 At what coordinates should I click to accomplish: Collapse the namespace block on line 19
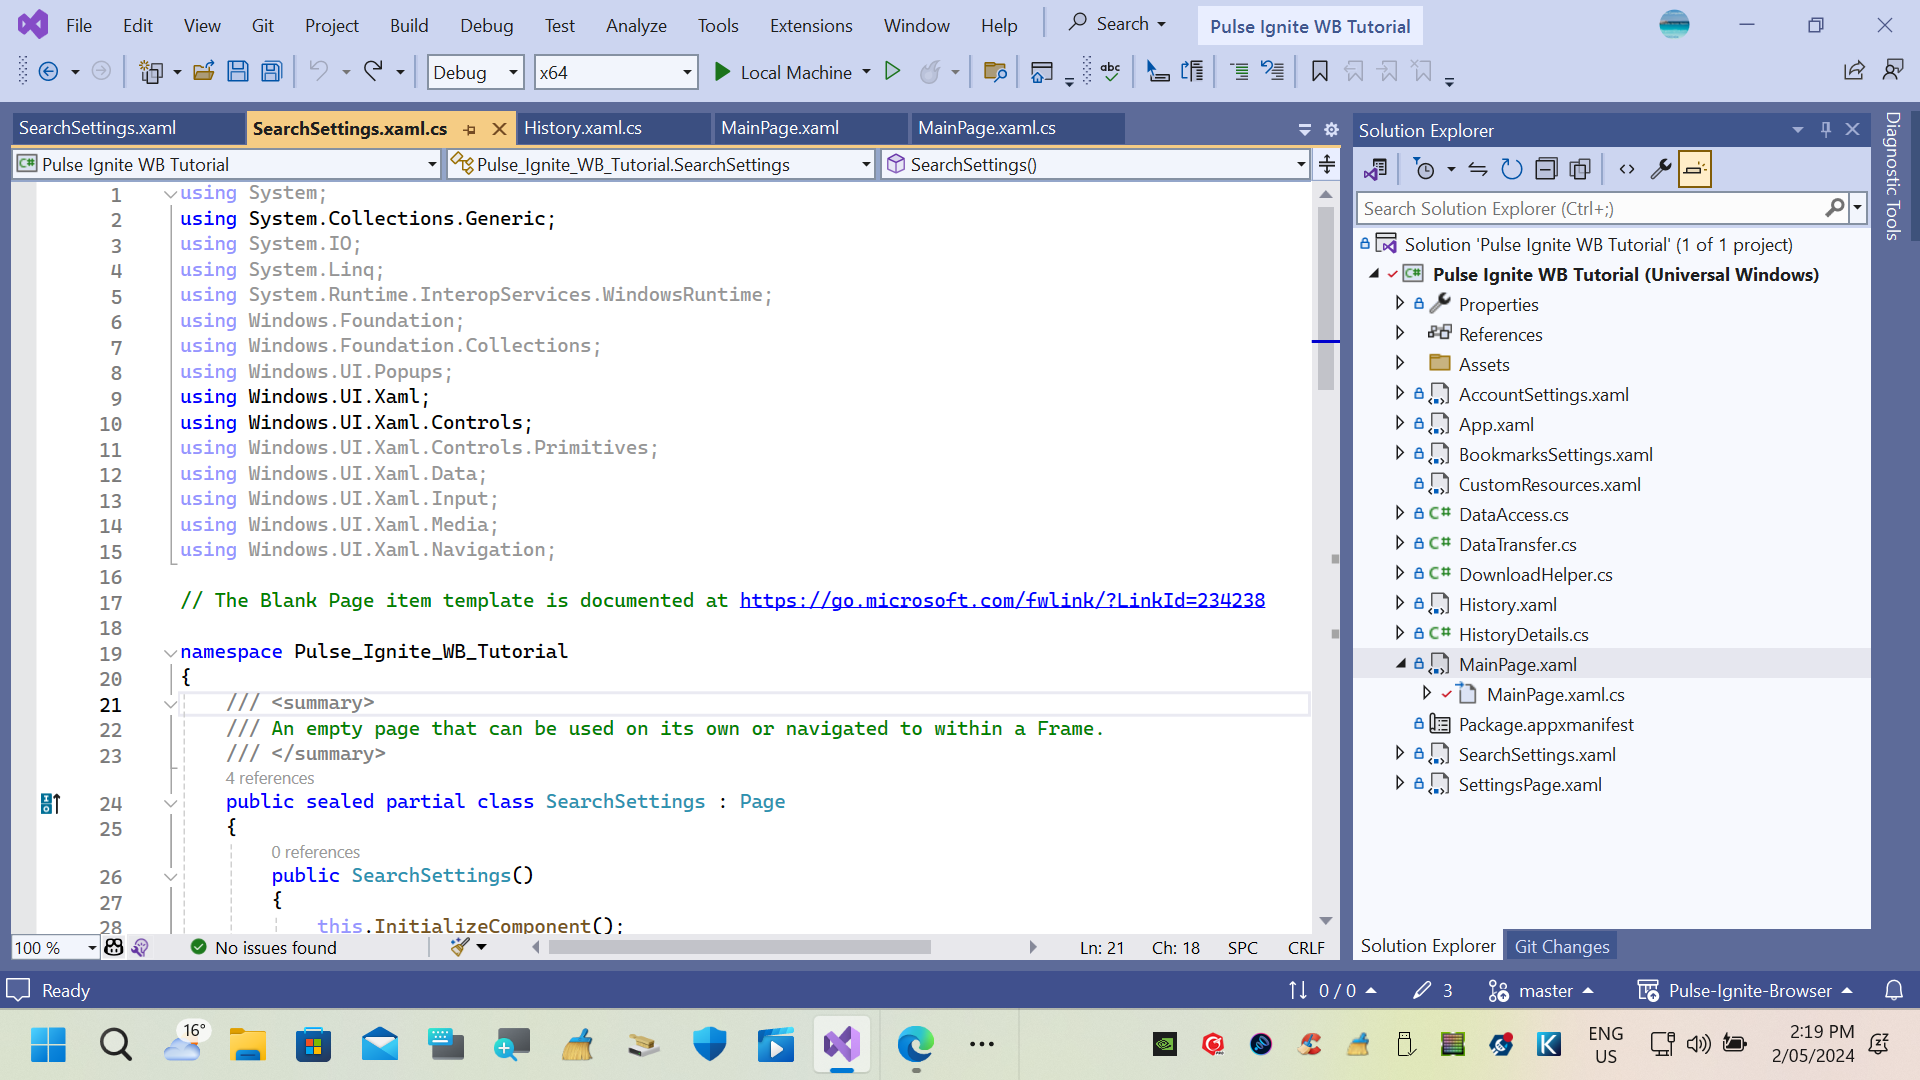point(170,653)
